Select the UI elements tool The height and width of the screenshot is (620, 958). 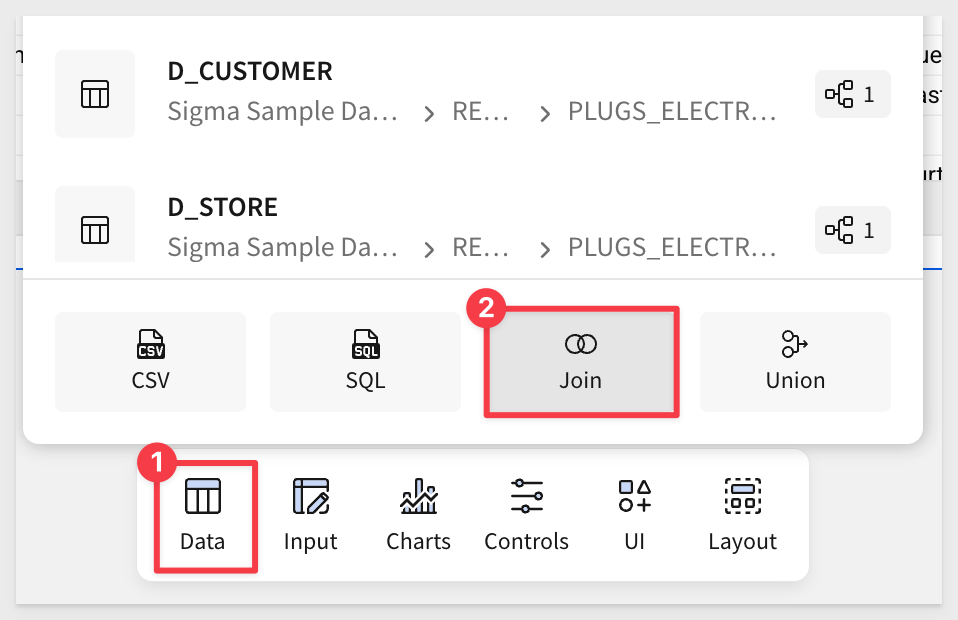634,515
